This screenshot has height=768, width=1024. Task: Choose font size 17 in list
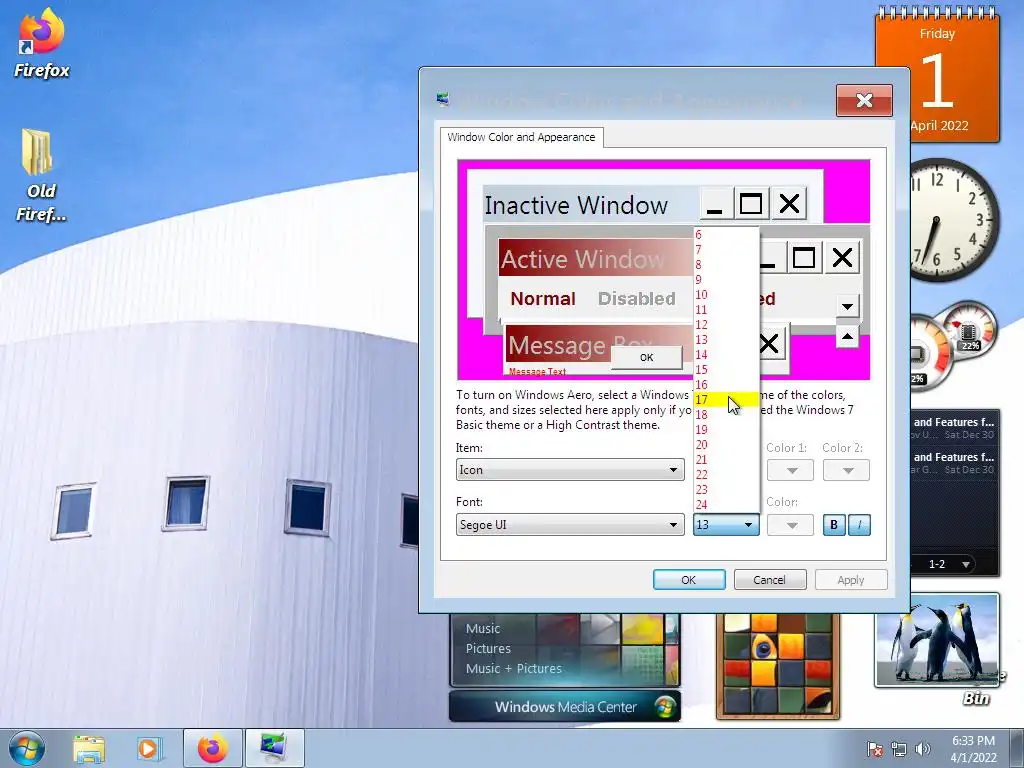coord(726,400)
